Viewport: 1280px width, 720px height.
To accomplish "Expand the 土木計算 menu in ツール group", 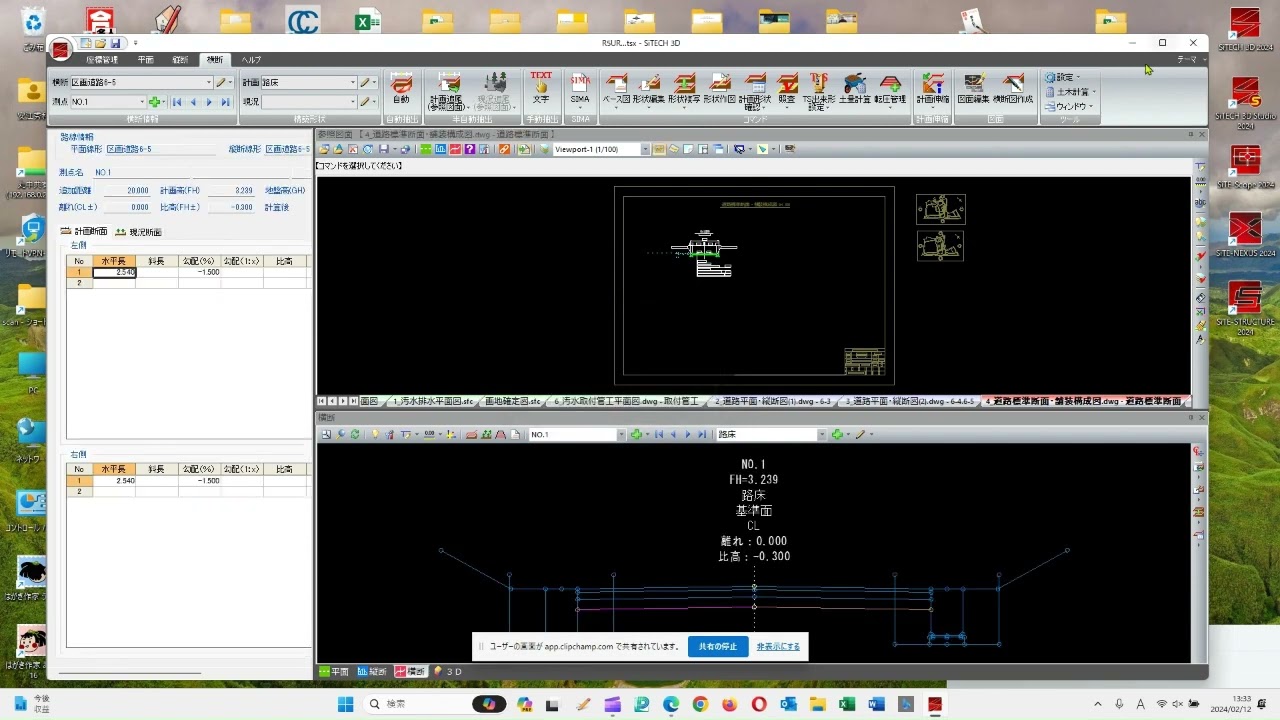I will (x=1070, y=91).
